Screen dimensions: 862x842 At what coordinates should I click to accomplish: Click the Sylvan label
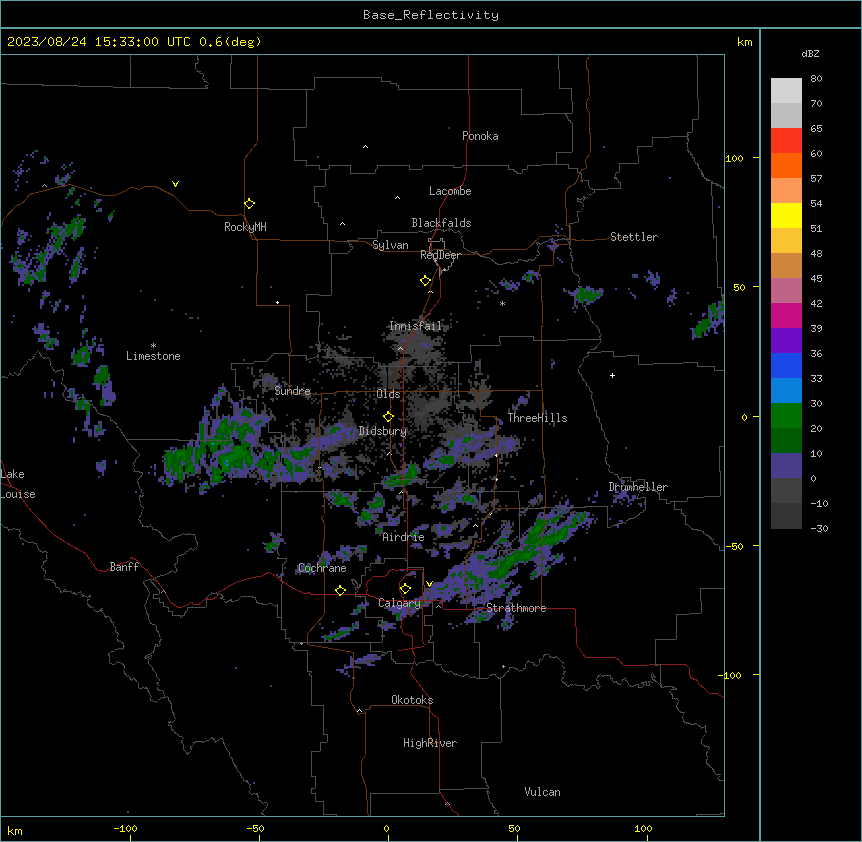coord(390,245)
